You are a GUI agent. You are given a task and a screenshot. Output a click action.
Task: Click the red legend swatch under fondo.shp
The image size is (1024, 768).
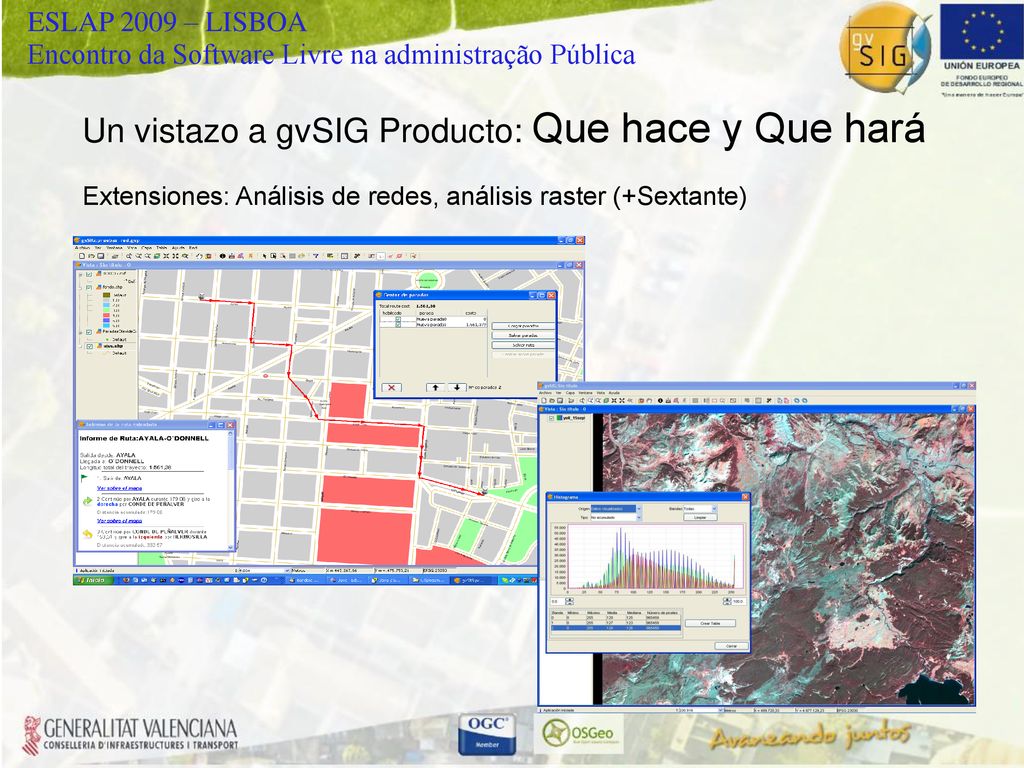[106, 315]
